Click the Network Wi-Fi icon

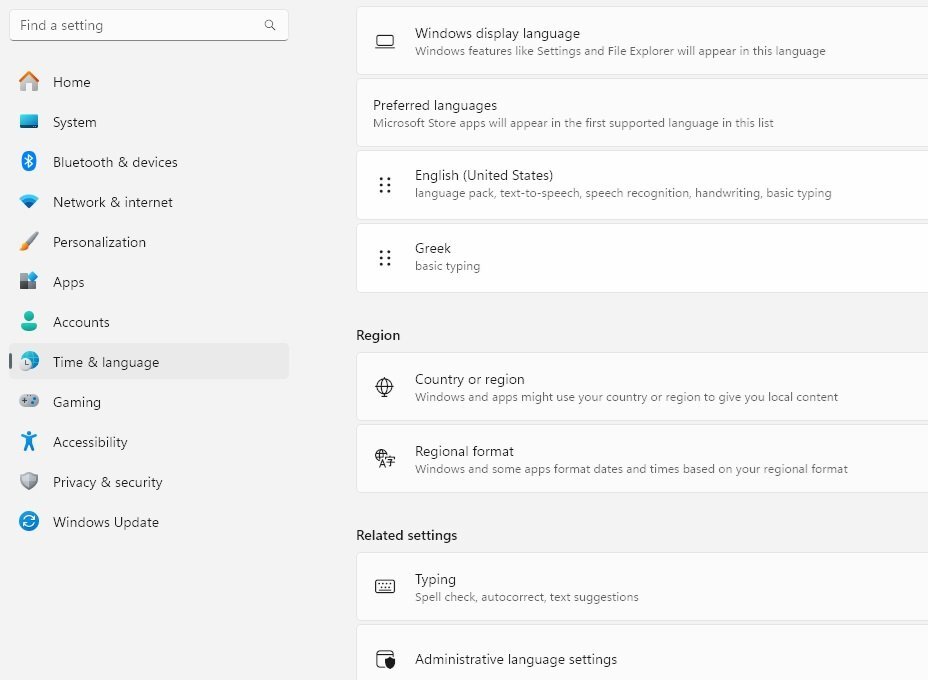click(28, 202)
